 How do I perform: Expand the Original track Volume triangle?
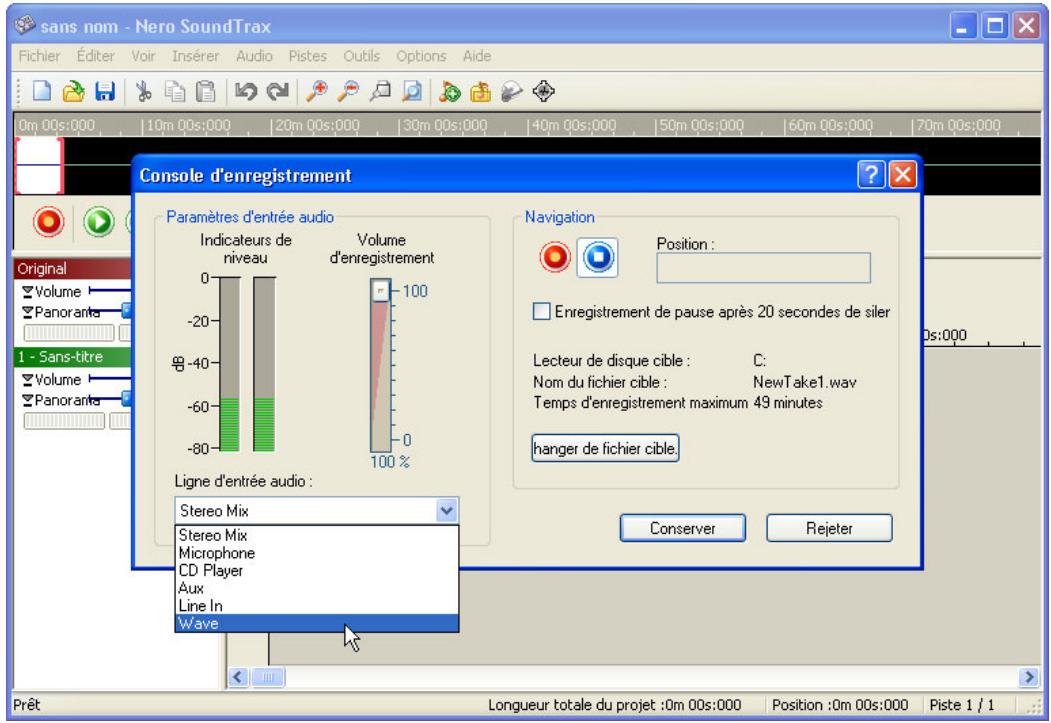(x=27, y=291)
